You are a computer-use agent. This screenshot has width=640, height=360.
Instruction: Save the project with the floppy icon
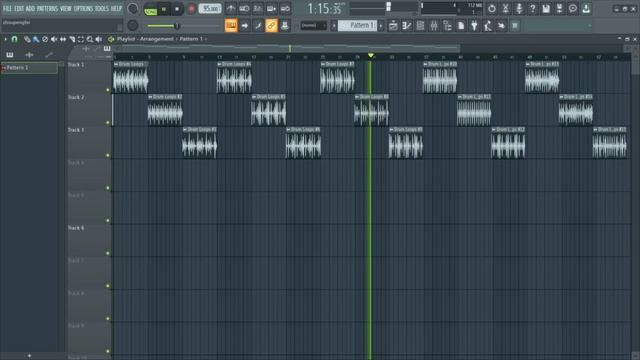point(546,8)
